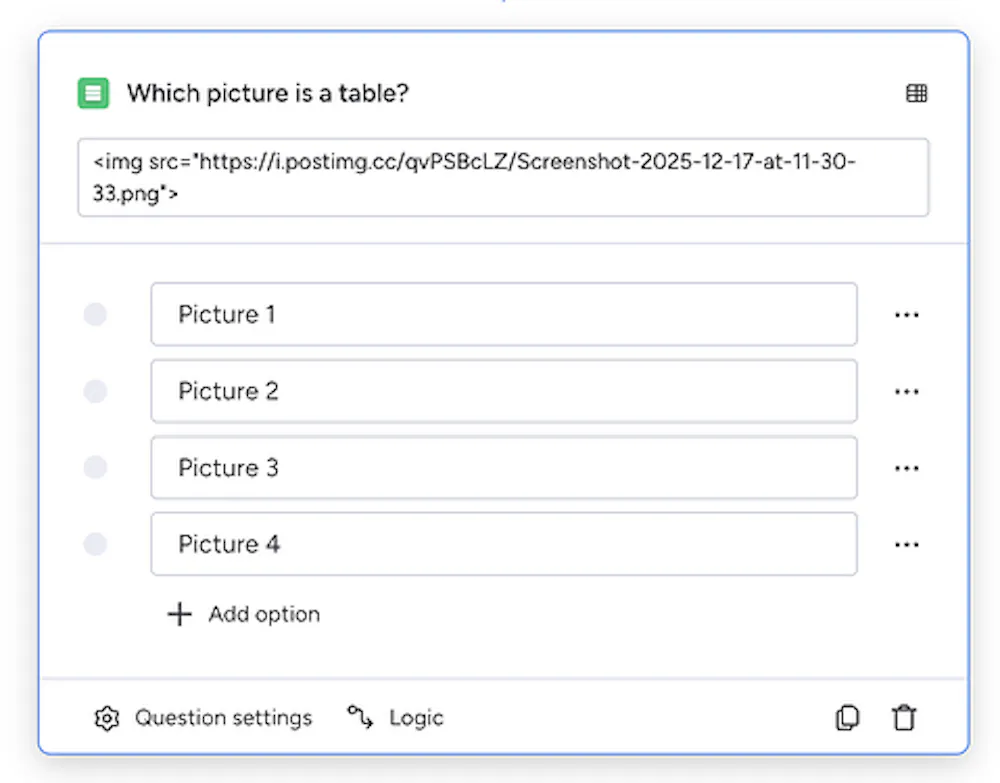Screen dimensions: 1000x783
Task: Click the green question type icon
Action: coord(93,94)
